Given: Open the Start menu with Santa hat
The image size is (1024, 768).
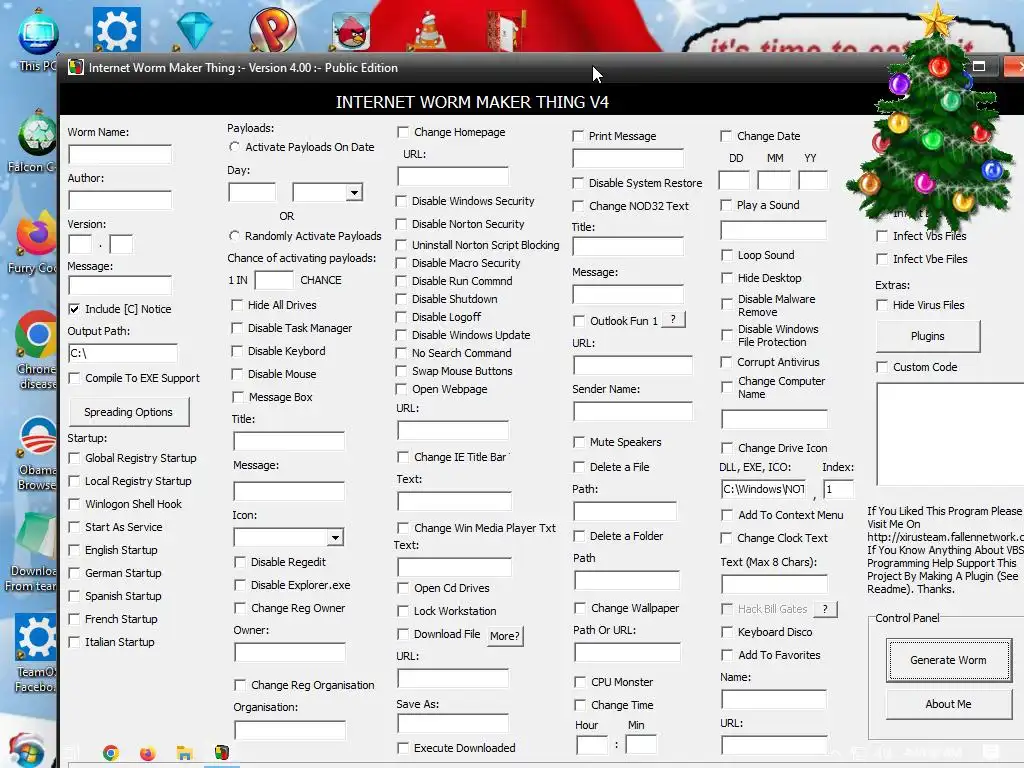Looking at the screenshot, I should [x=26, y=750].
